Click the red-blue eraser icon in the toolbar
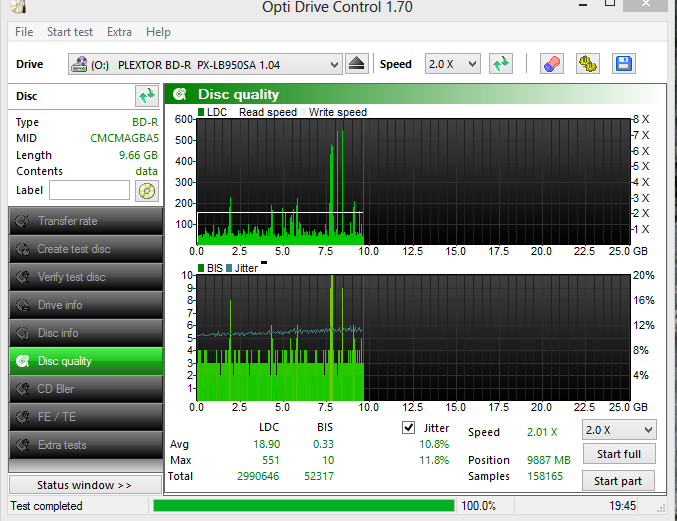The height and width of the screenshot is (521, 677). click(552, 64)
